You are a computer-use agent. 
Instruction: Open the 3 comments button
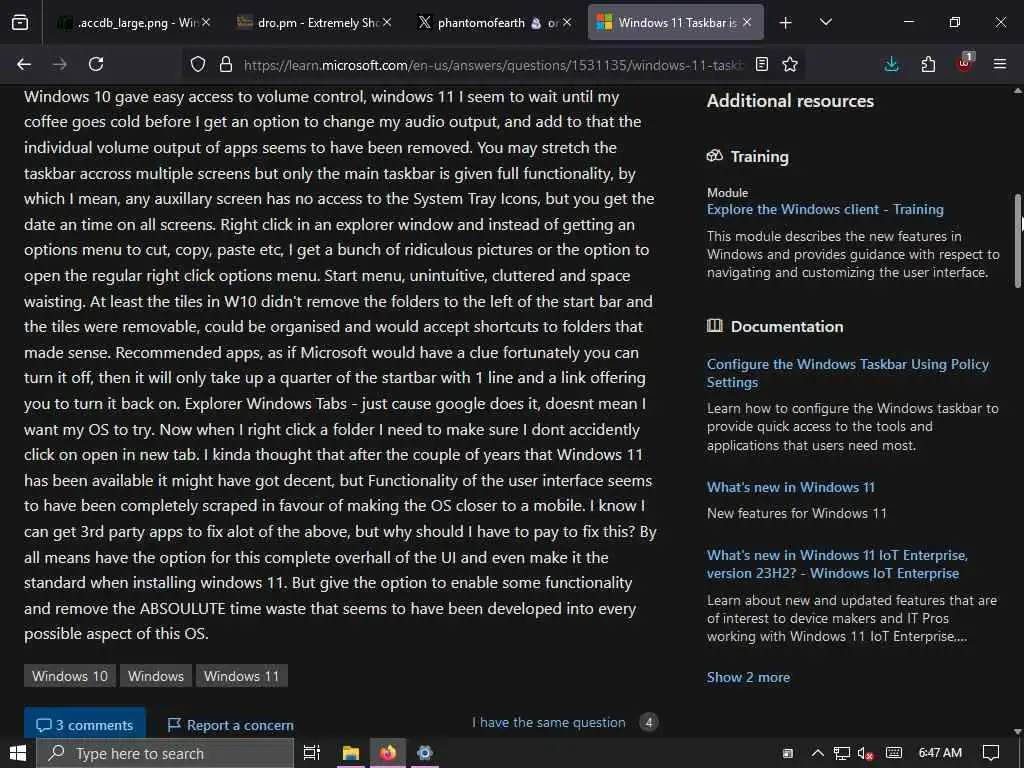85,724
